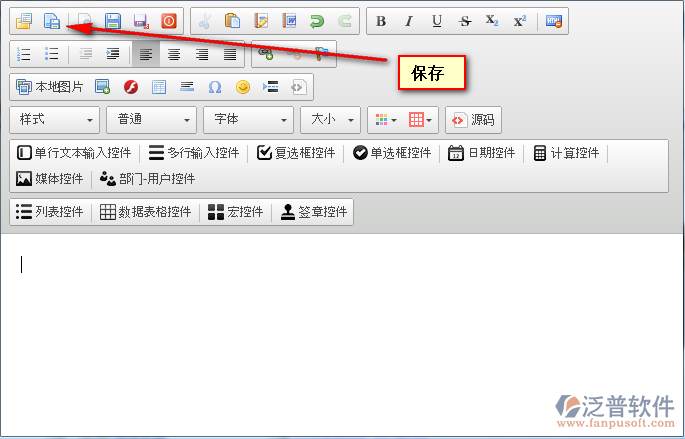The width and height of the screenshot is (685, 439).
Task: Insert a horizontal line
Action: (187, 87)
